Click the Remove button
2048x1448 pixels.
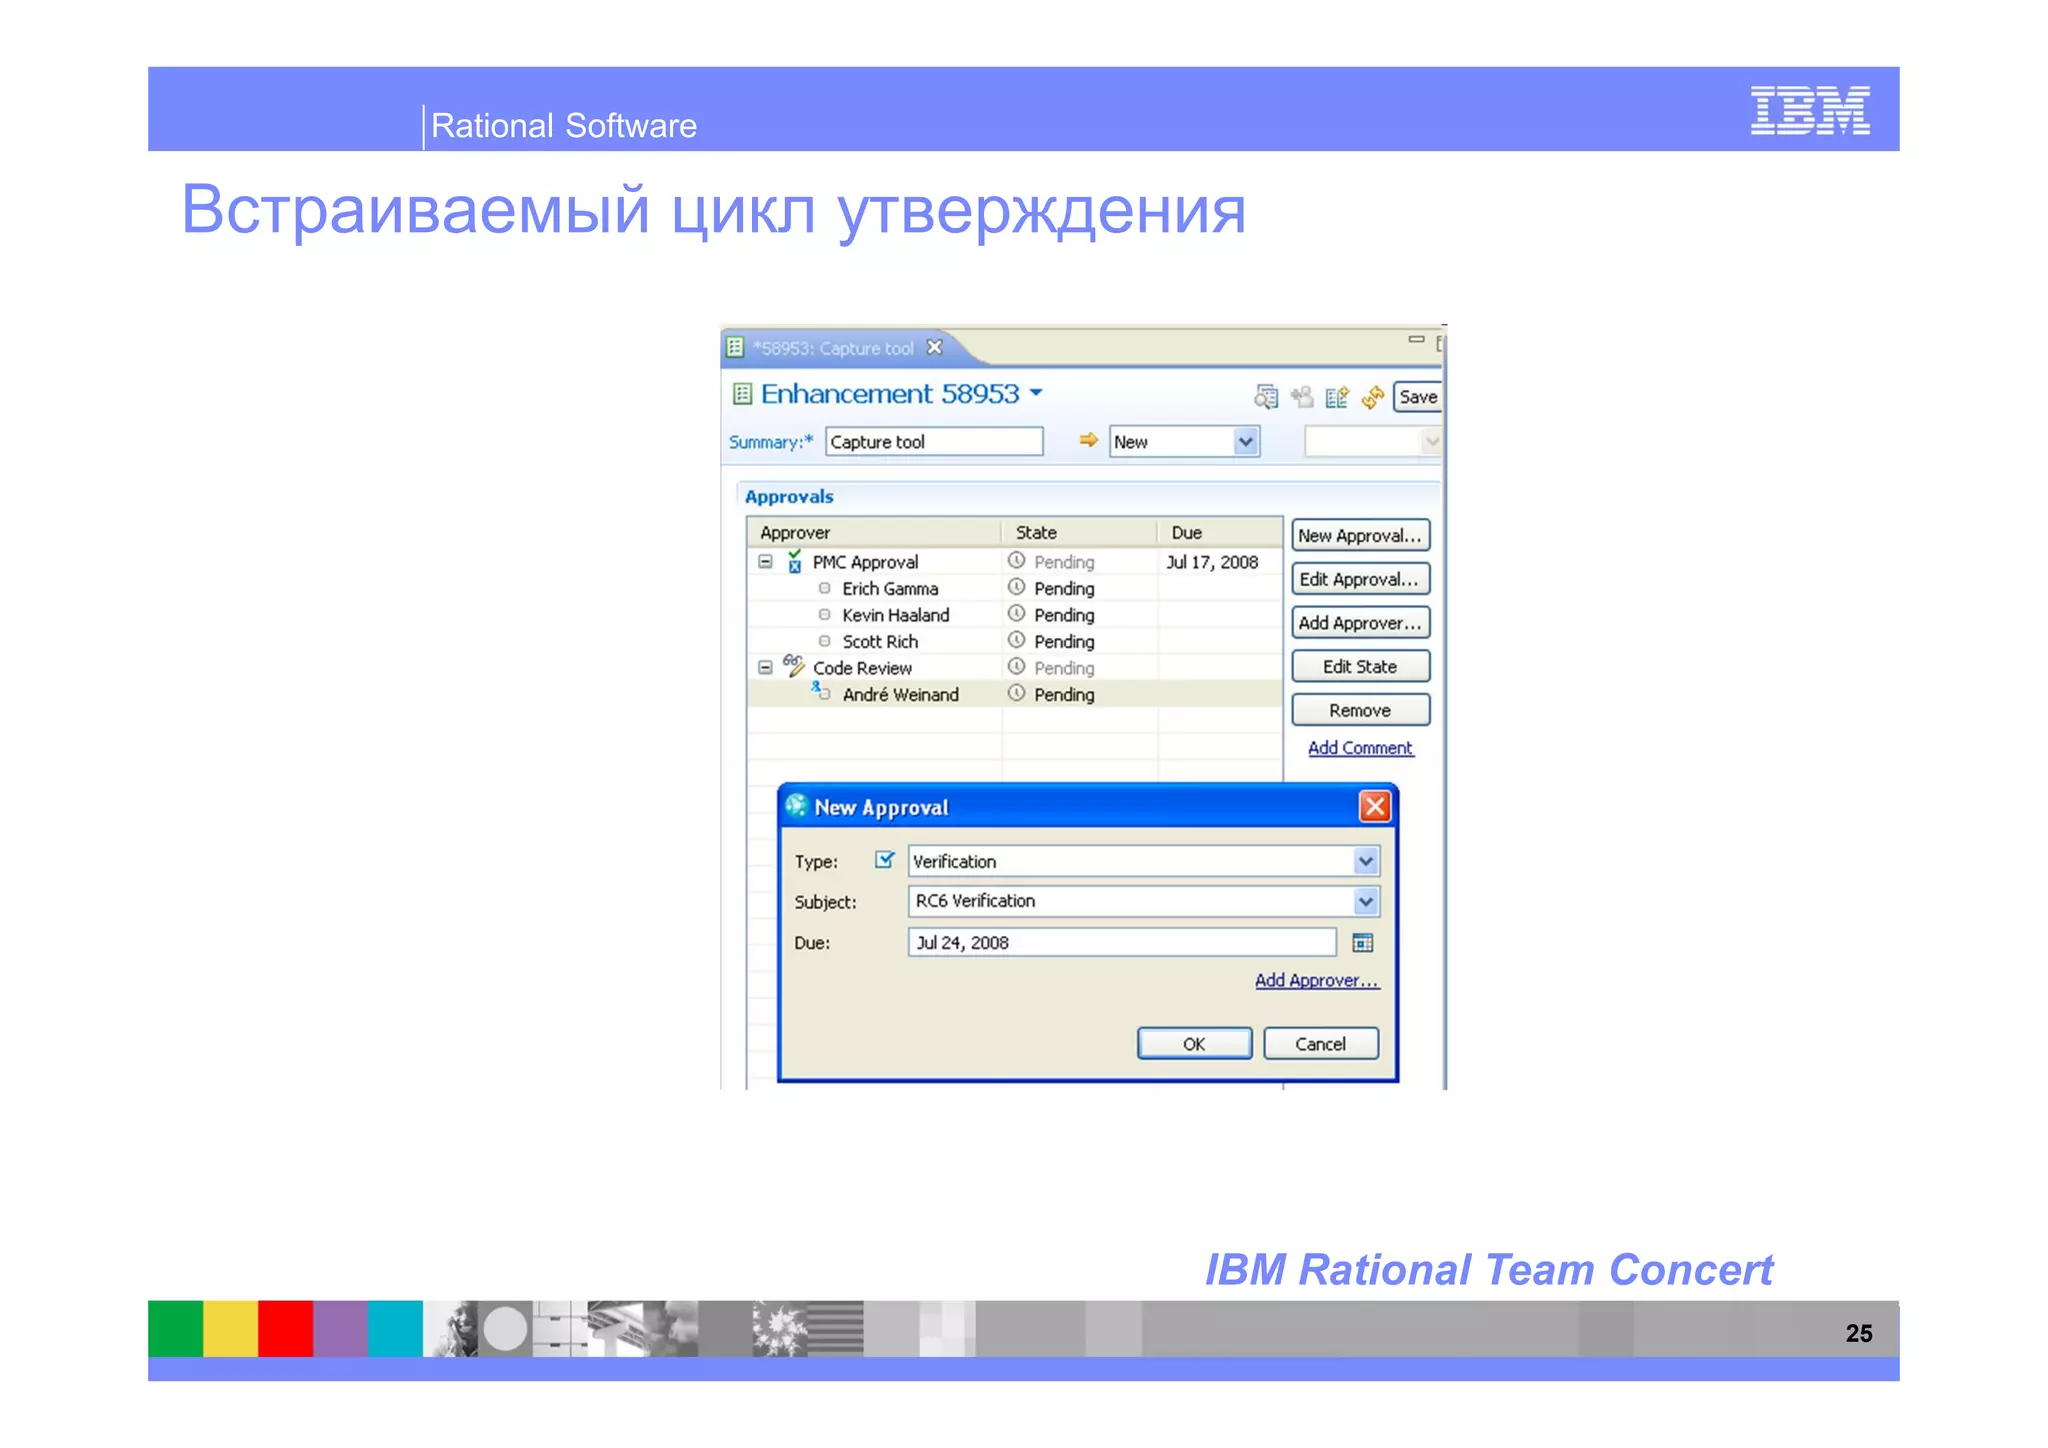(x=1360, y=710)
